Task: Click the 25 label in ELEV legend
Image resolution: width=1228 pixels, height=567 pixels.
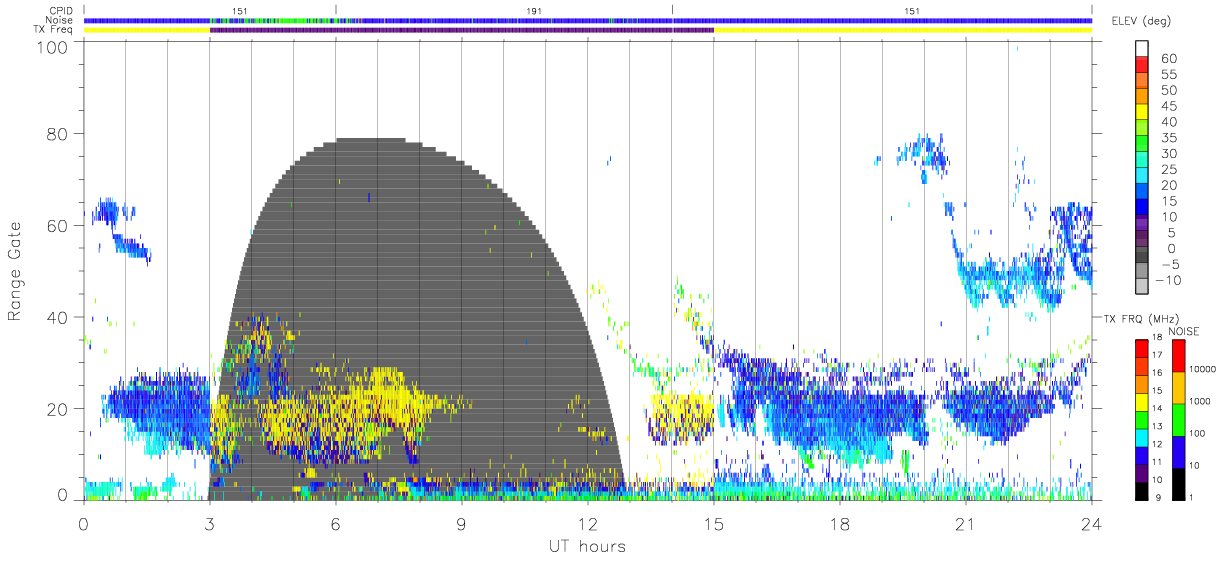Action: tap(1168, 170)
